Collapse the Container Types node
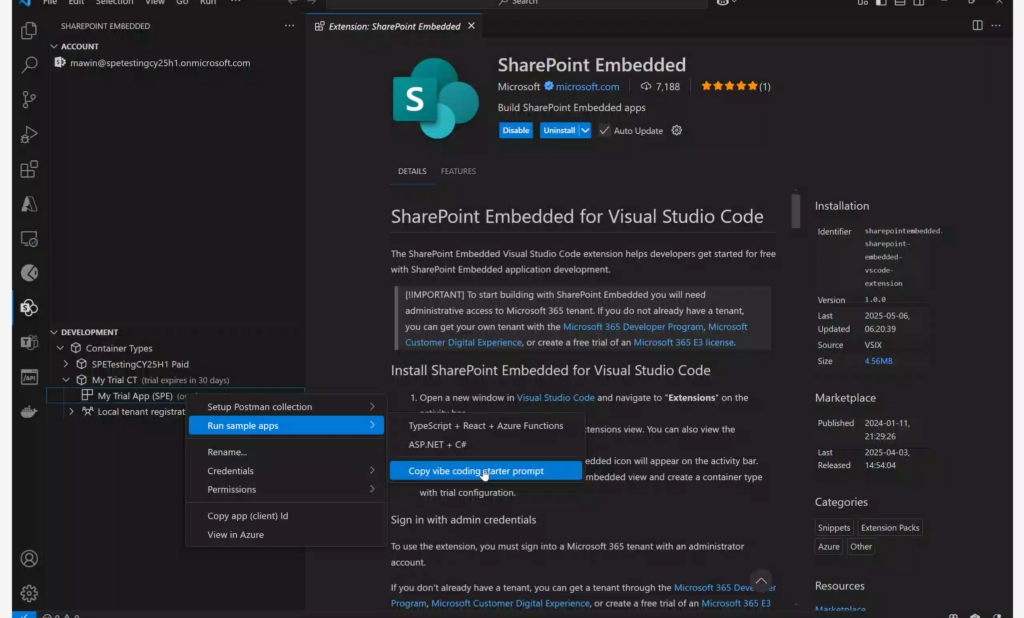 (x=60, y=348)
